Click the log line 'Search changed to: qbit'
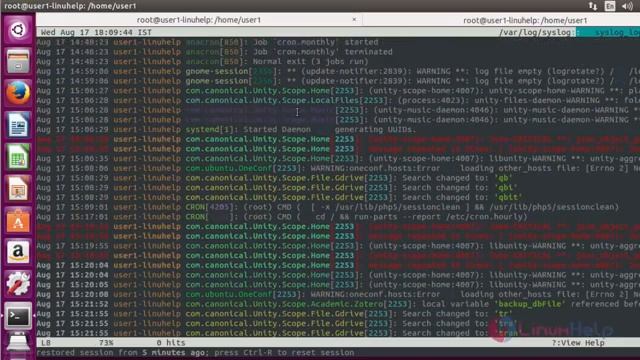This screenshot has height=360, width=640. point(279,198)
